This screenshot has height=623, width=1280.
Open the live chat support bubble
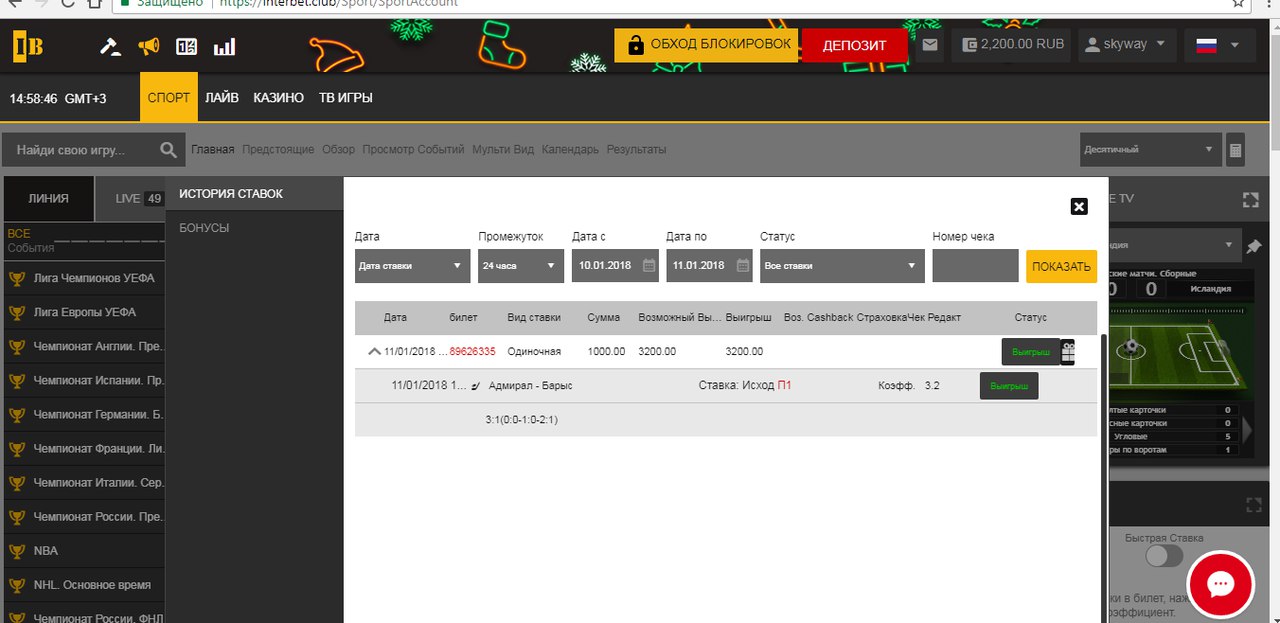(x=1220, y=584)
